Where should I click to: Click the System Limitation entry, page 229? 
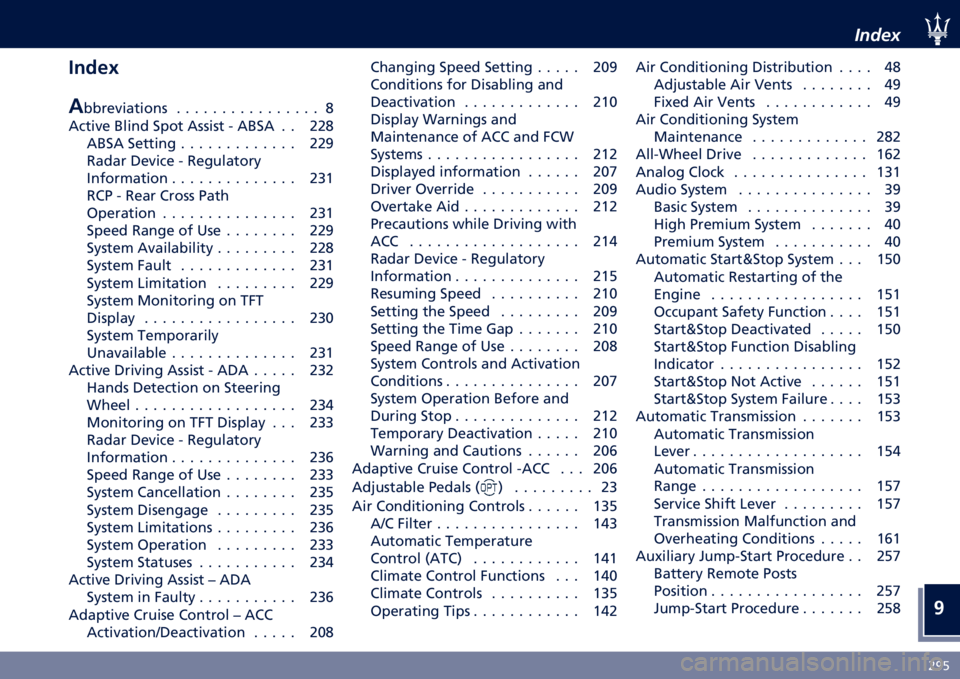[x=210, y=283]
